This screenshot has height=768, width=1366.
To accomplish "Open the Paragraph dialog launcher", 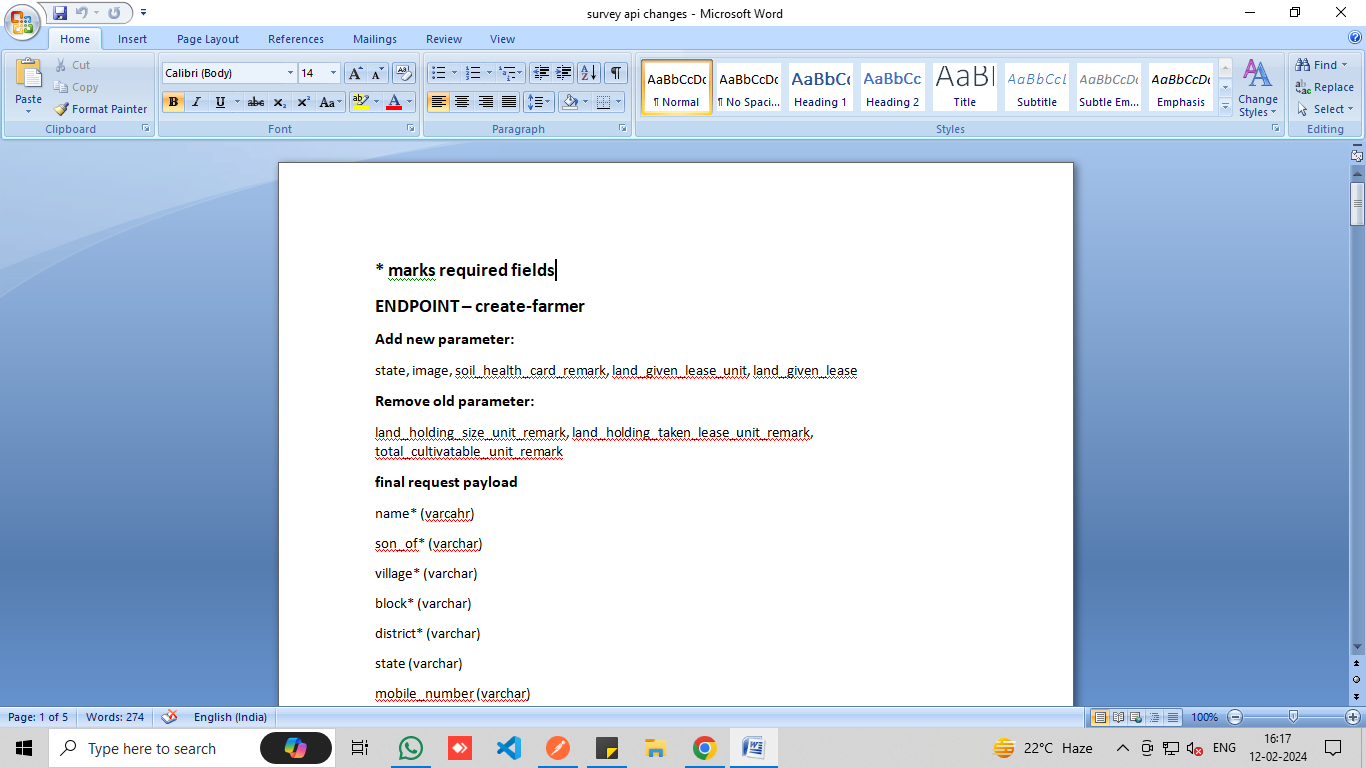I will 622,129.
